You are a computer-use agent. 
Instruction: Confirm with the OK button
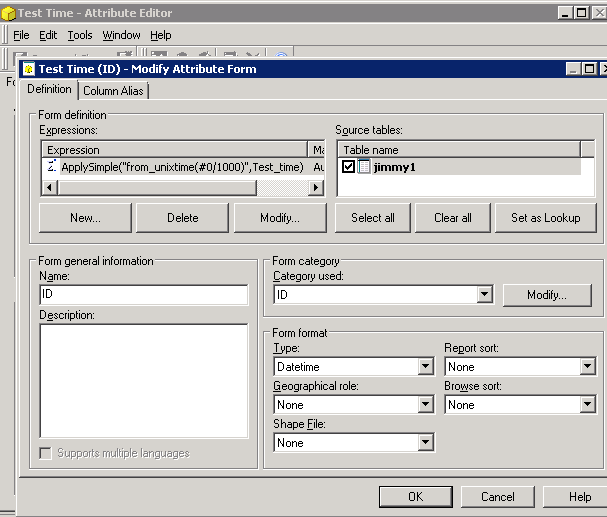click(x=416, y=496)
